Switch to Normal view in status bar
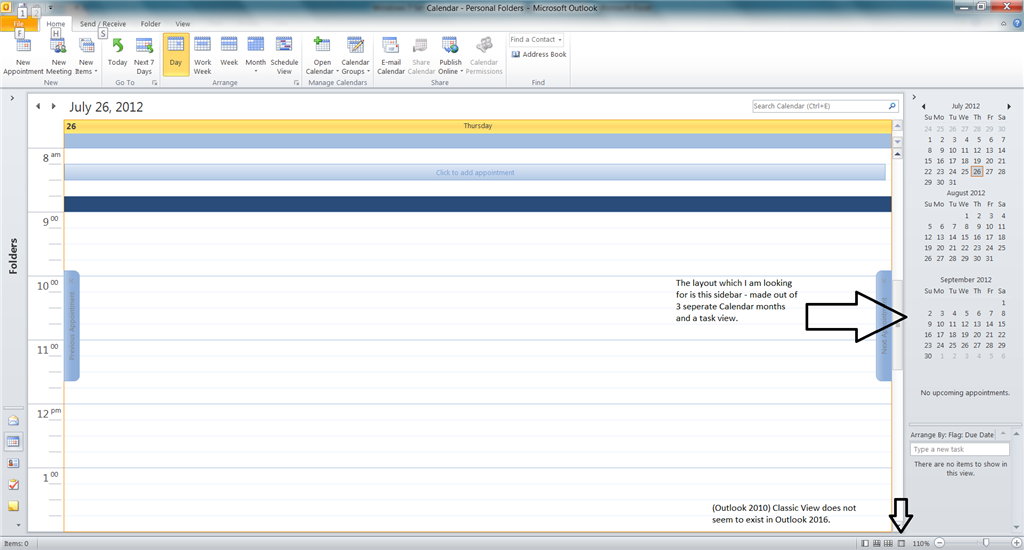 865,543
